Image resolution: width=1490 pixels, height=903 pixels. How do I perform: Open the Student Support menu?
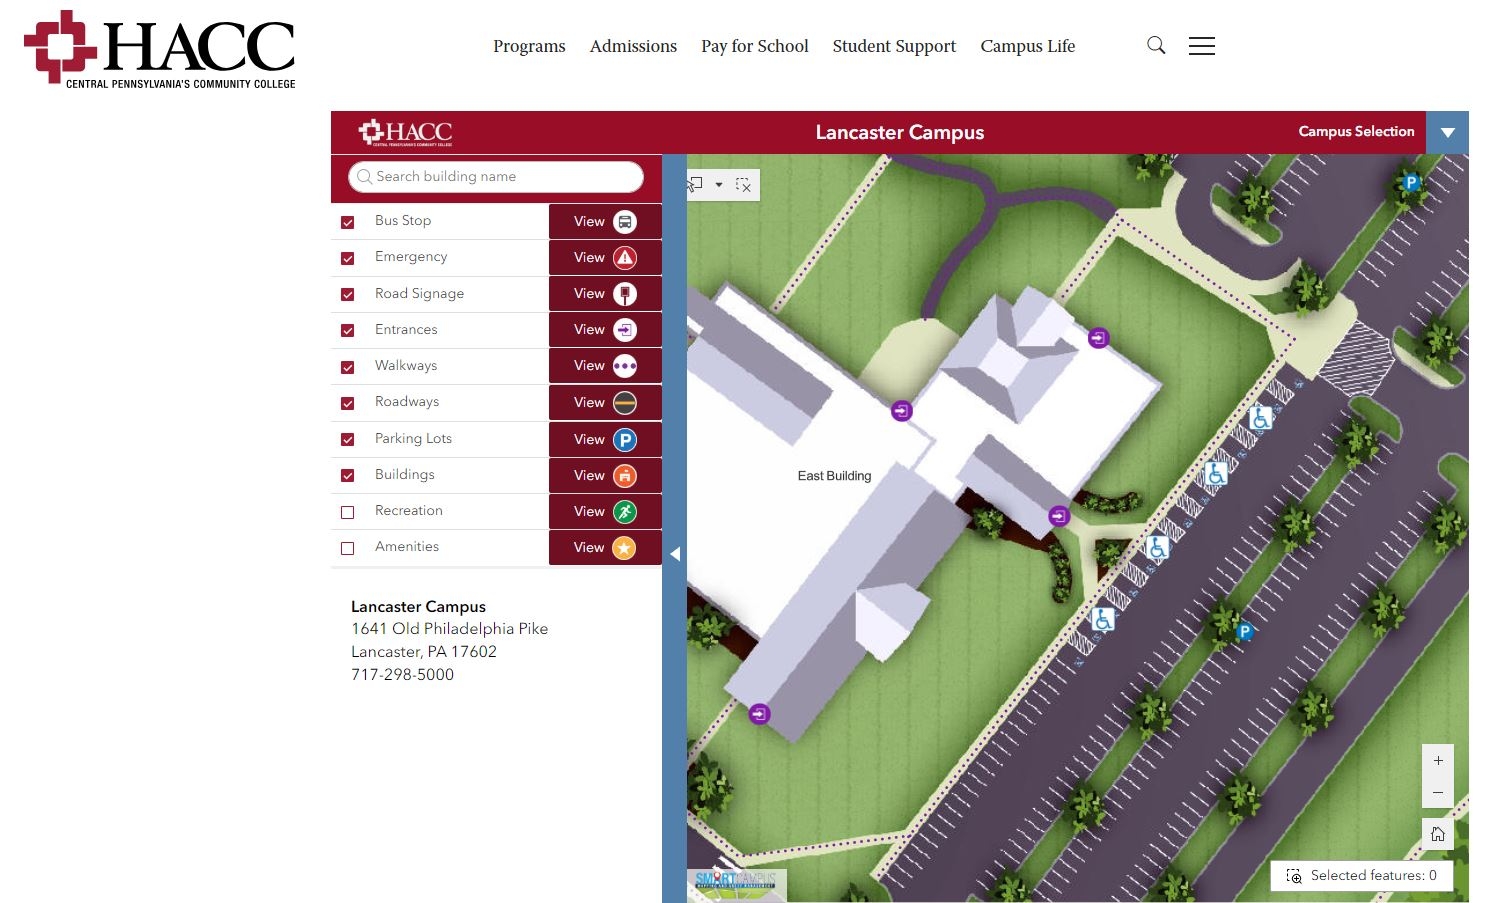click(x=894, y=46)
